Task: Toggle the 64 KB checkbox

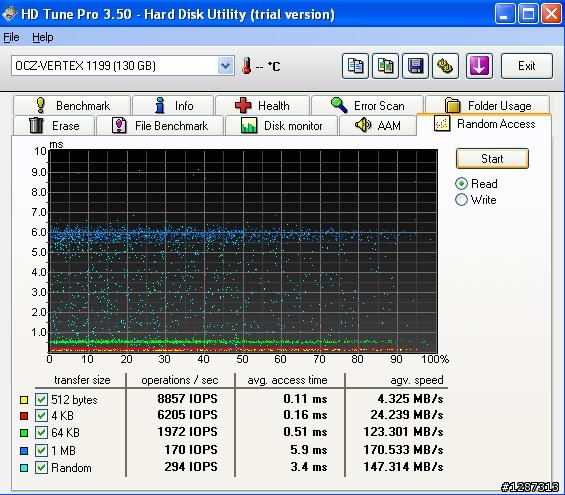Action: point(41,432)
